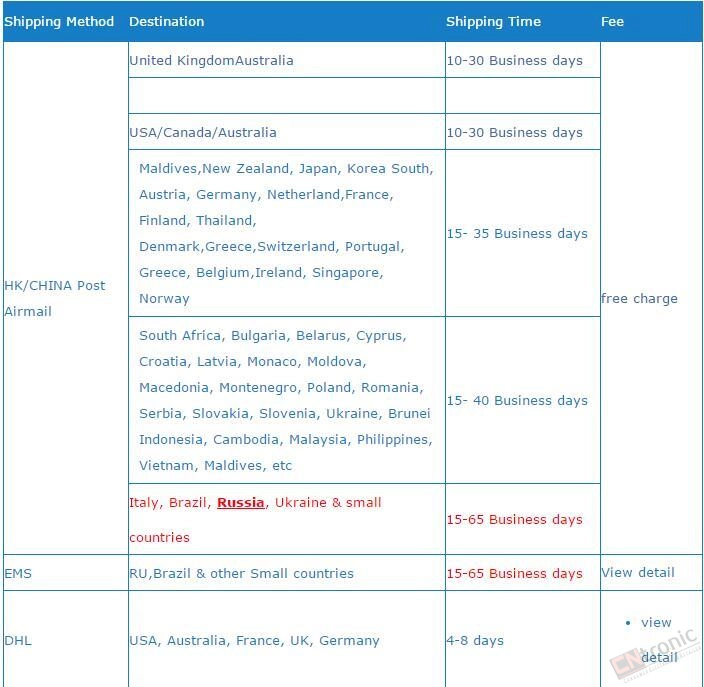
Task: Click Italy, Brazil text in red
Action: (169, 502)
